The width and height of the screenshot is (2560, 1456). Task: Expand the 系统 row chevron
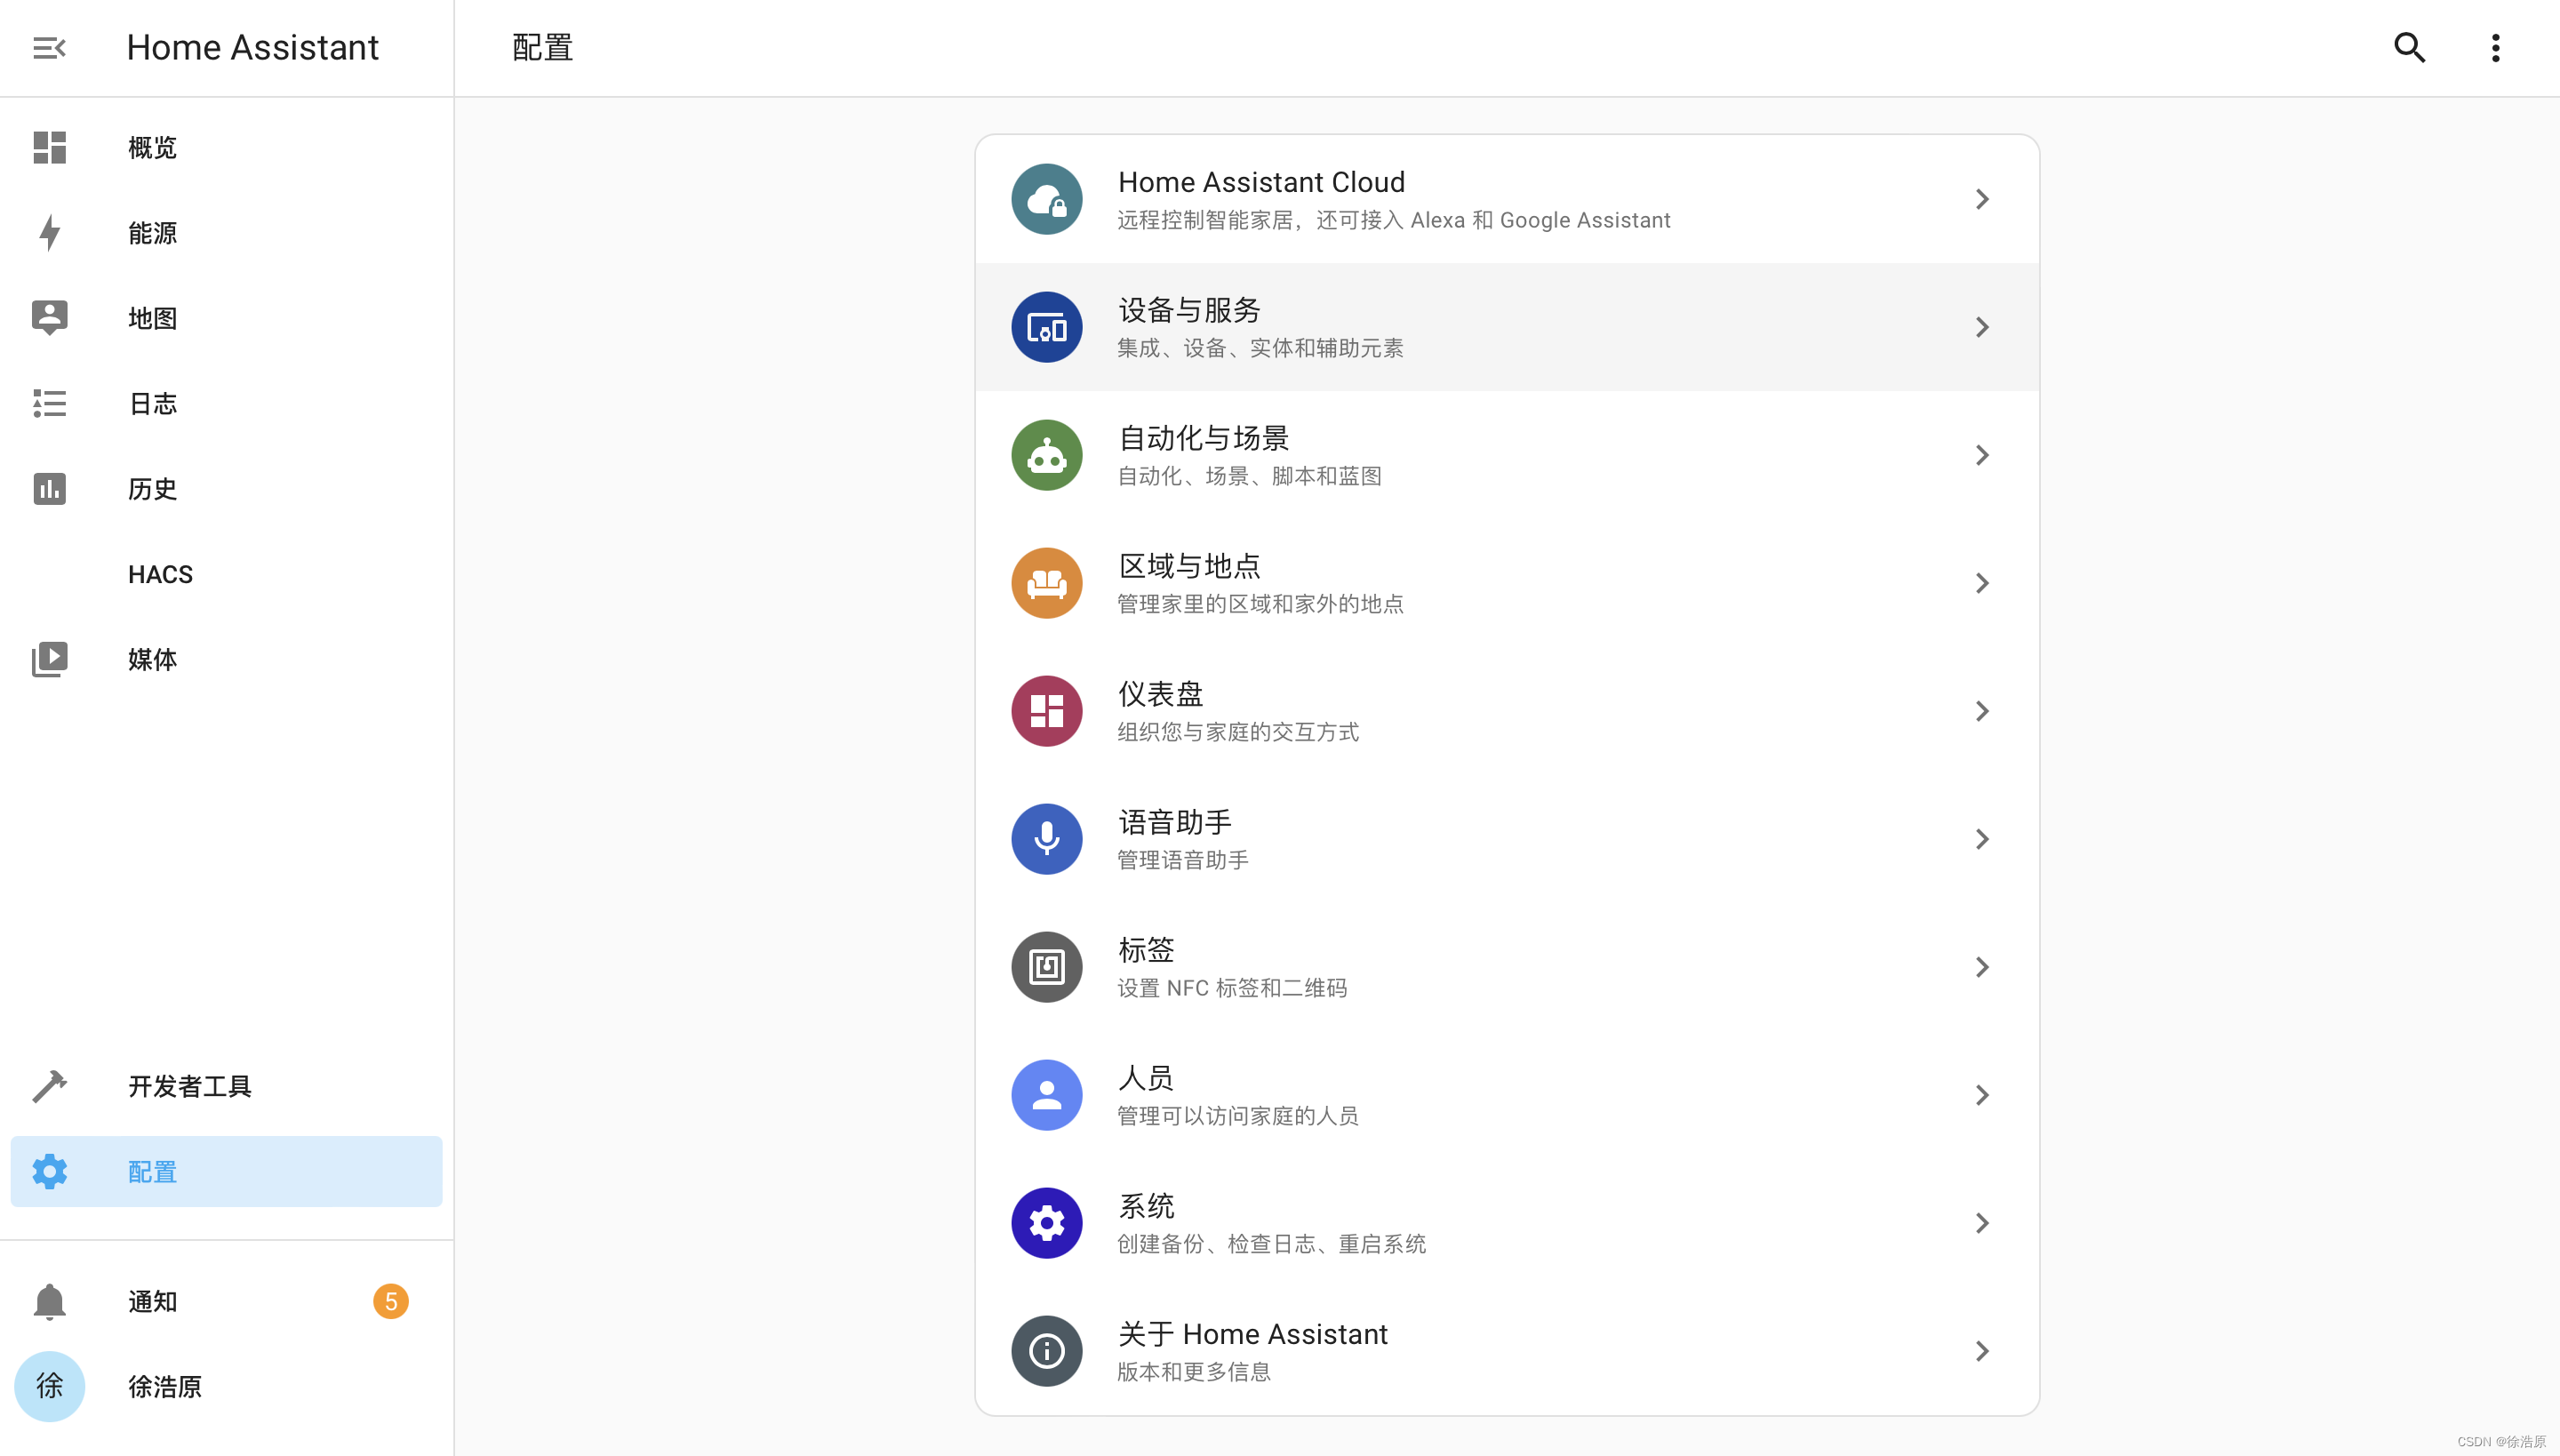pos(1983,1222)
